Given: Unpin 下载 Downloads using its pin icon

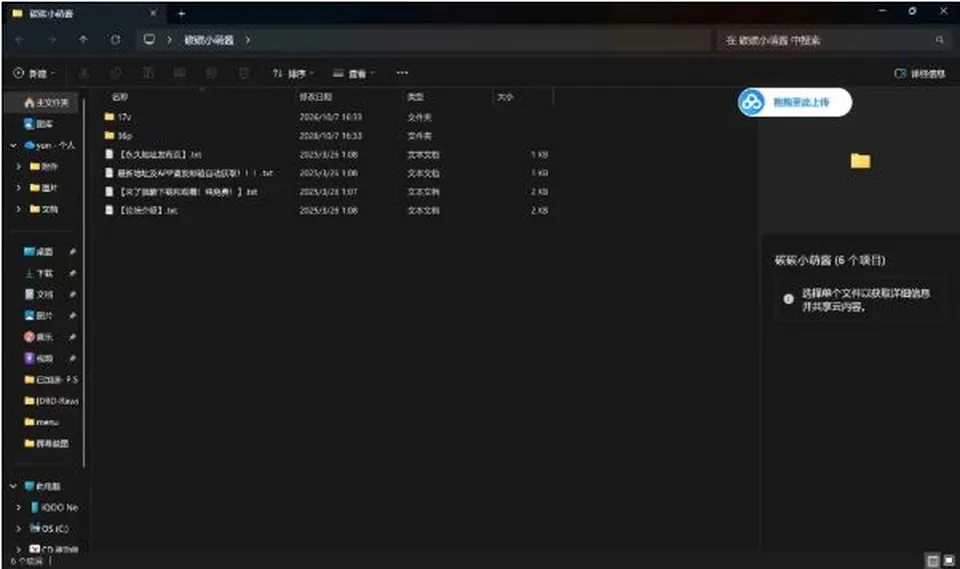Looking at the screenshot, I should pos(72,273).
